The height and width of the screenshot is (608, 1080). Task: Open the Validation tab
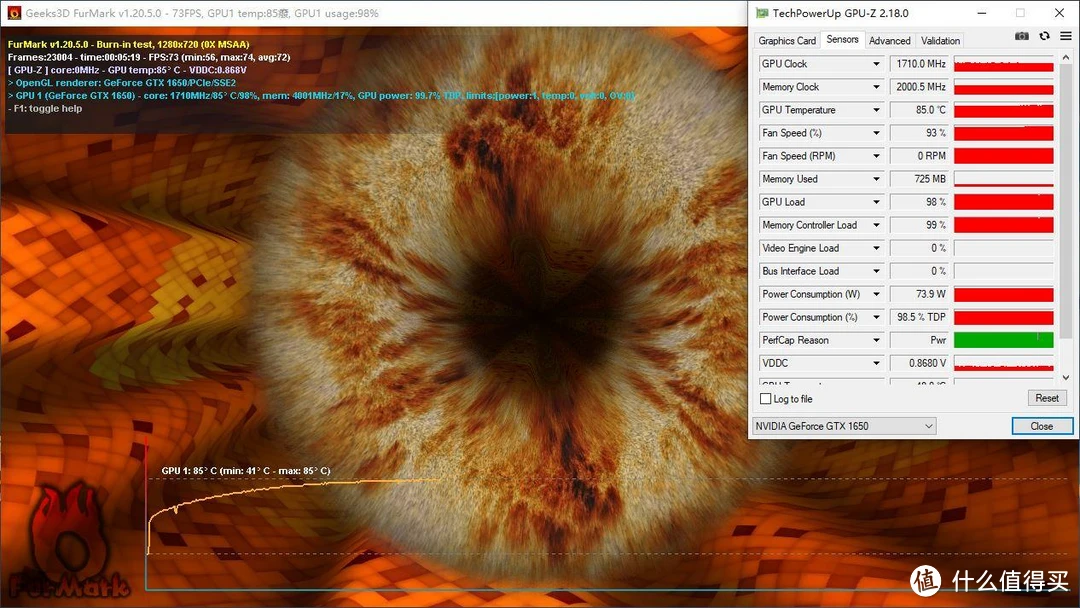pyautogui.click(x=940, y=41)
